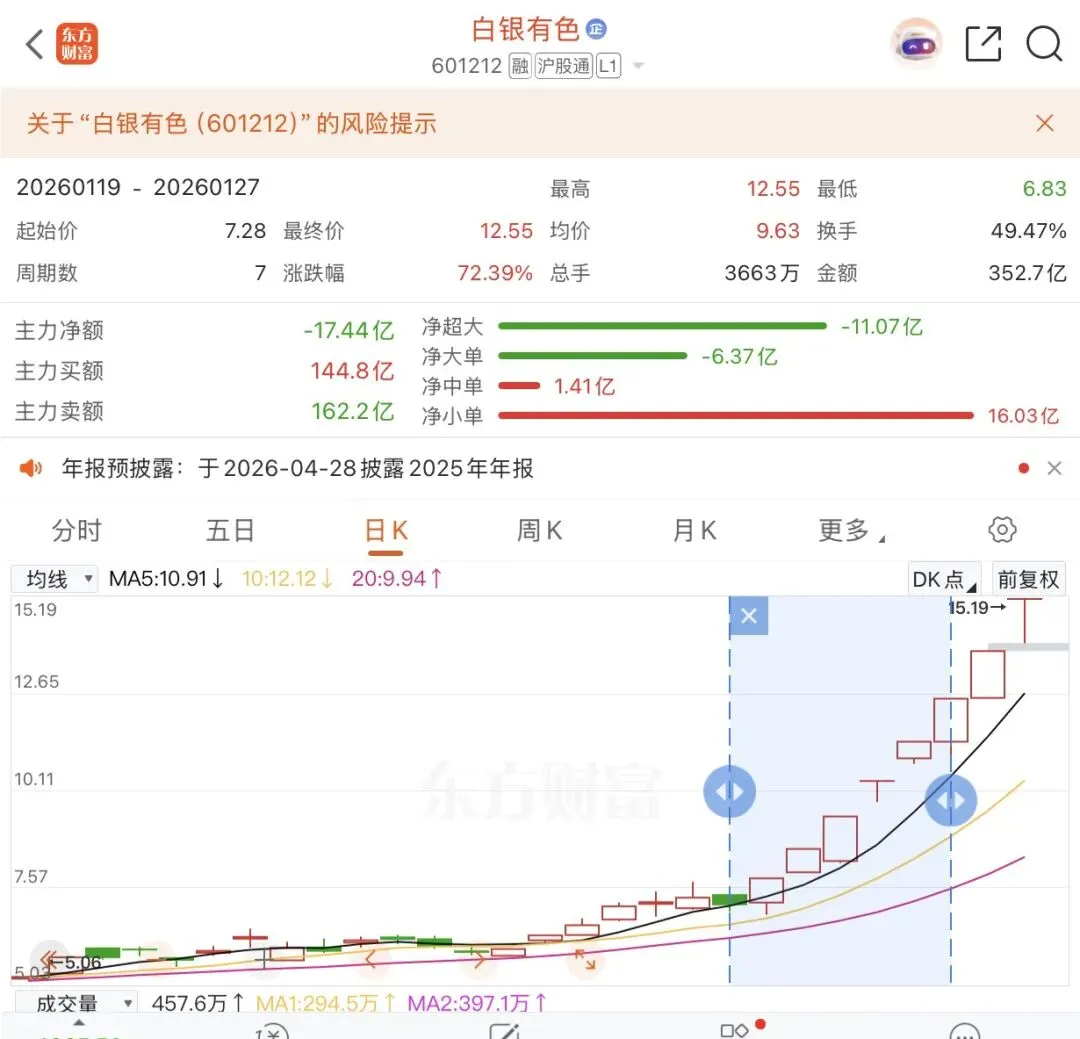
Task: Expand chart to fullscreen with diagonal arrows
Action: tap(585, 959)
